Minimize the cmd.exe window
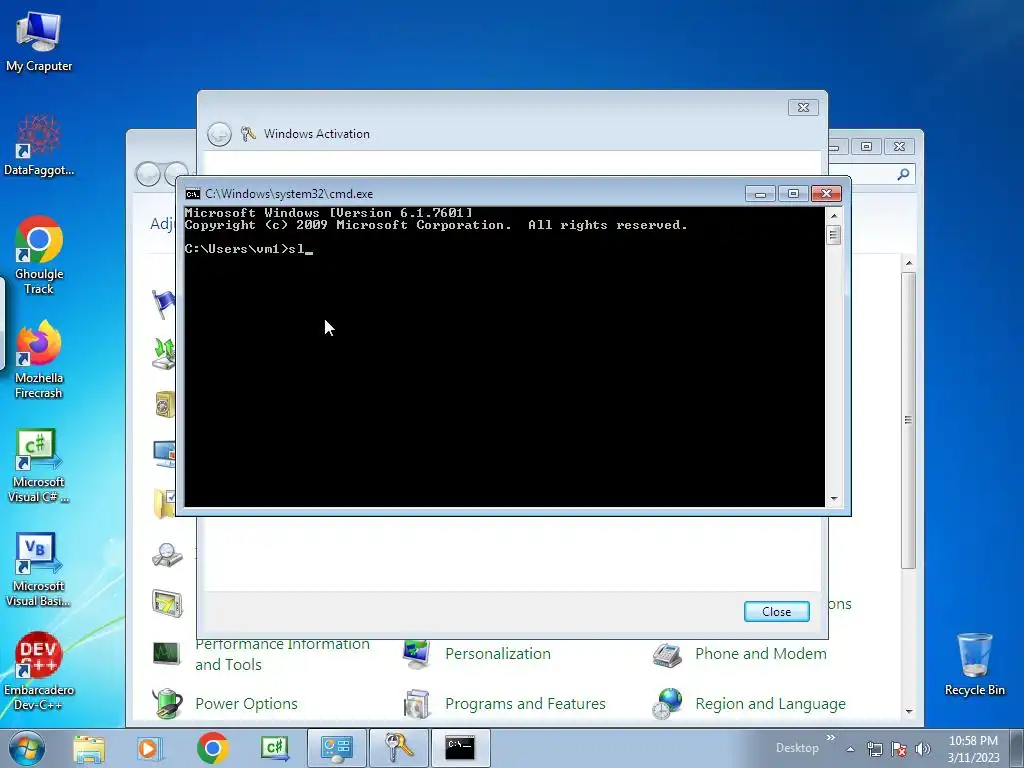Screen dimensions: 1024x768 760,194
